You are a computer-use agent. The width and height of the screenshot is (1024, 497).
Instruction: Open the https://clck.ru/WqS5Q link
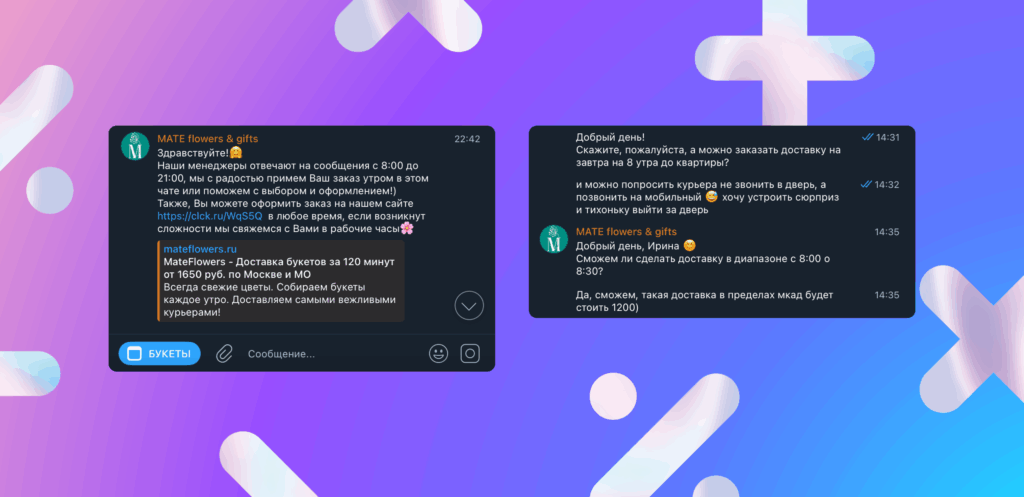pos(210,216)
